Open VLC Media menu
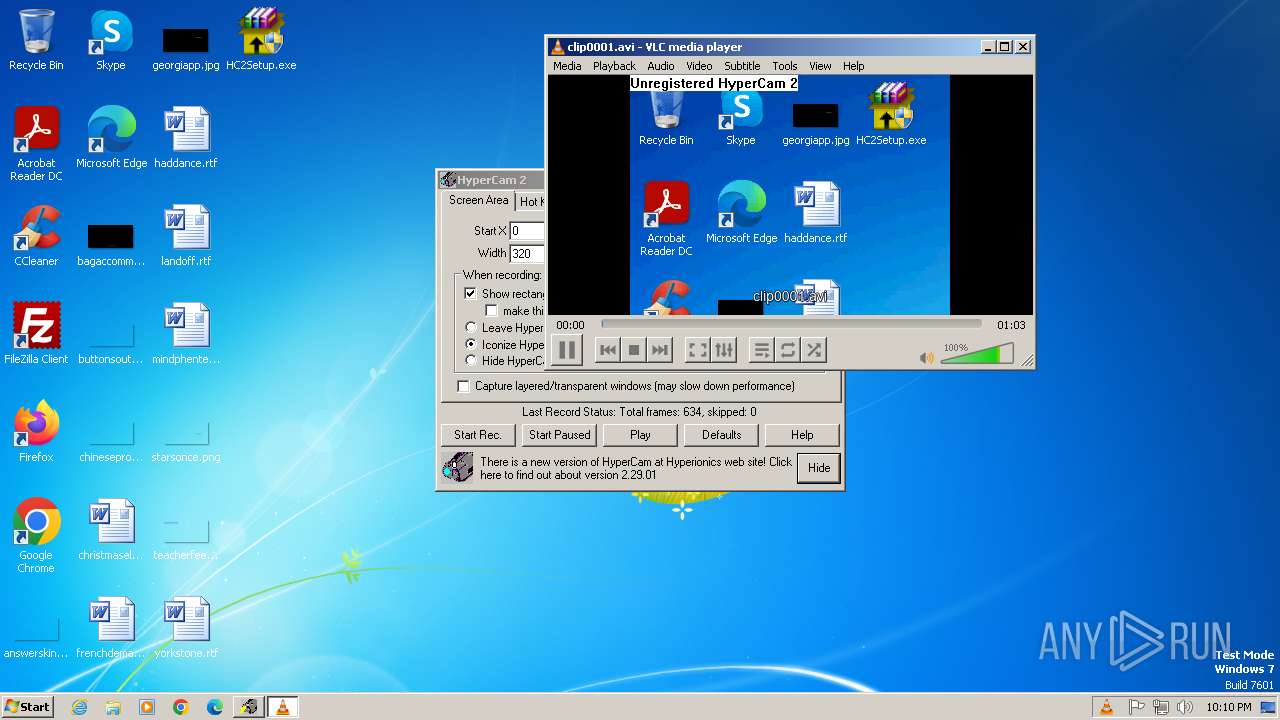Screen dimensions: 1280x720 [x=567, y=66]
